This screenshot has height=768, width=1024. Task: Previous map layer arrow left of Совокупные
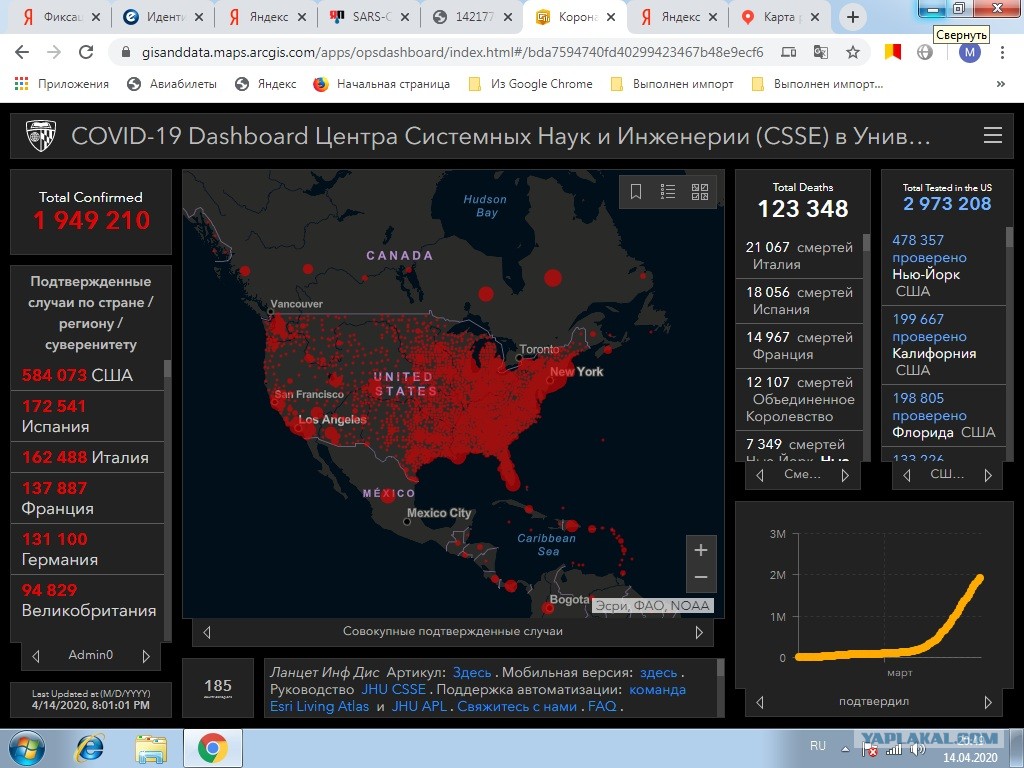click(207, 632)
